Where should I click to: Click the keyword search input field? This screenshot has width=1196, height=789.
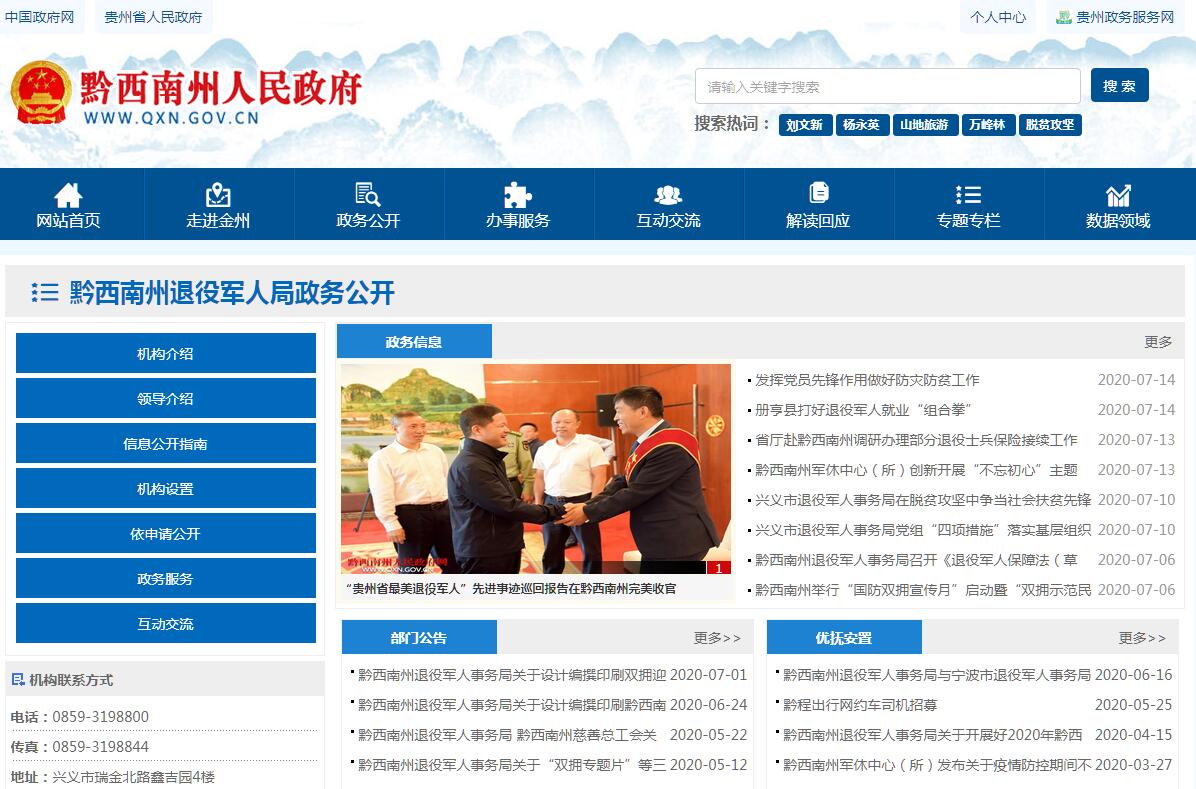click(888, 86)
